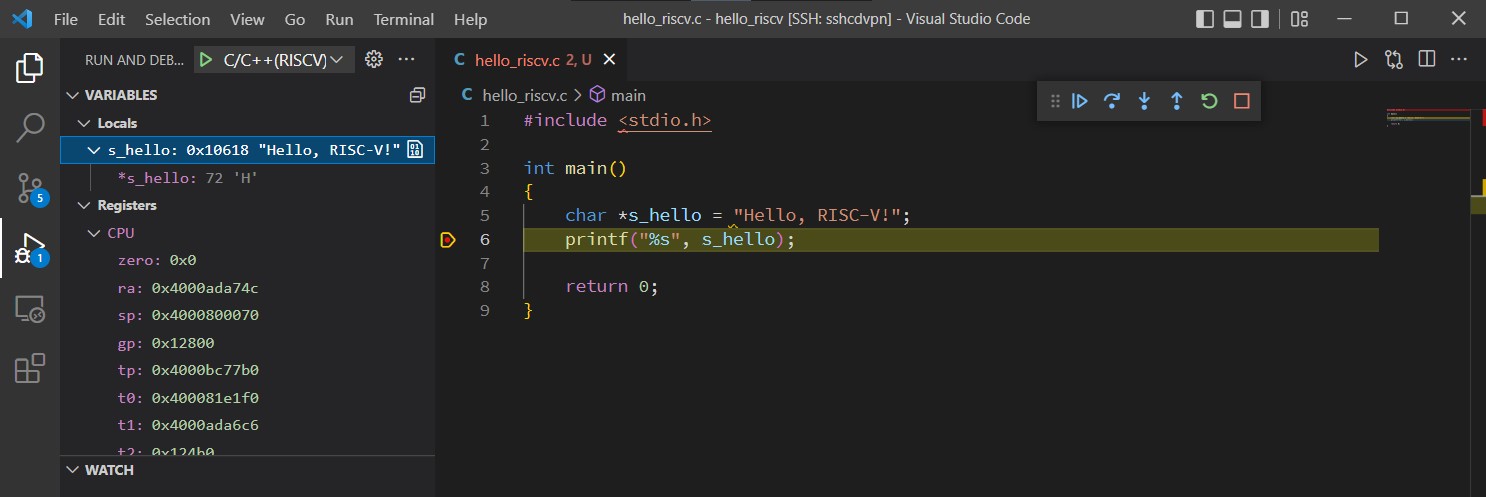1486x497 pixels.
Task: Place cursor on the #include <stdio.h> line
Action: 617,120
